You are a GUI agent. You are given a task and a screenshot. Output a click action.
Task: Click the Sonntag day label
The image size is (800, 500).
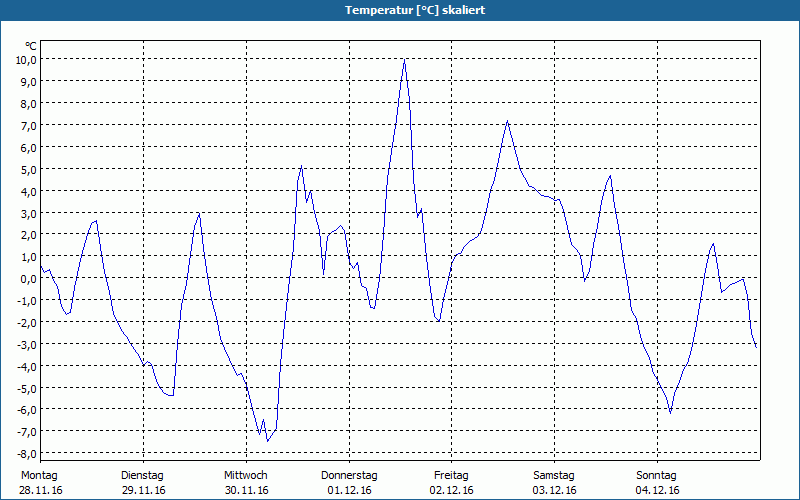tap(657, 476)
